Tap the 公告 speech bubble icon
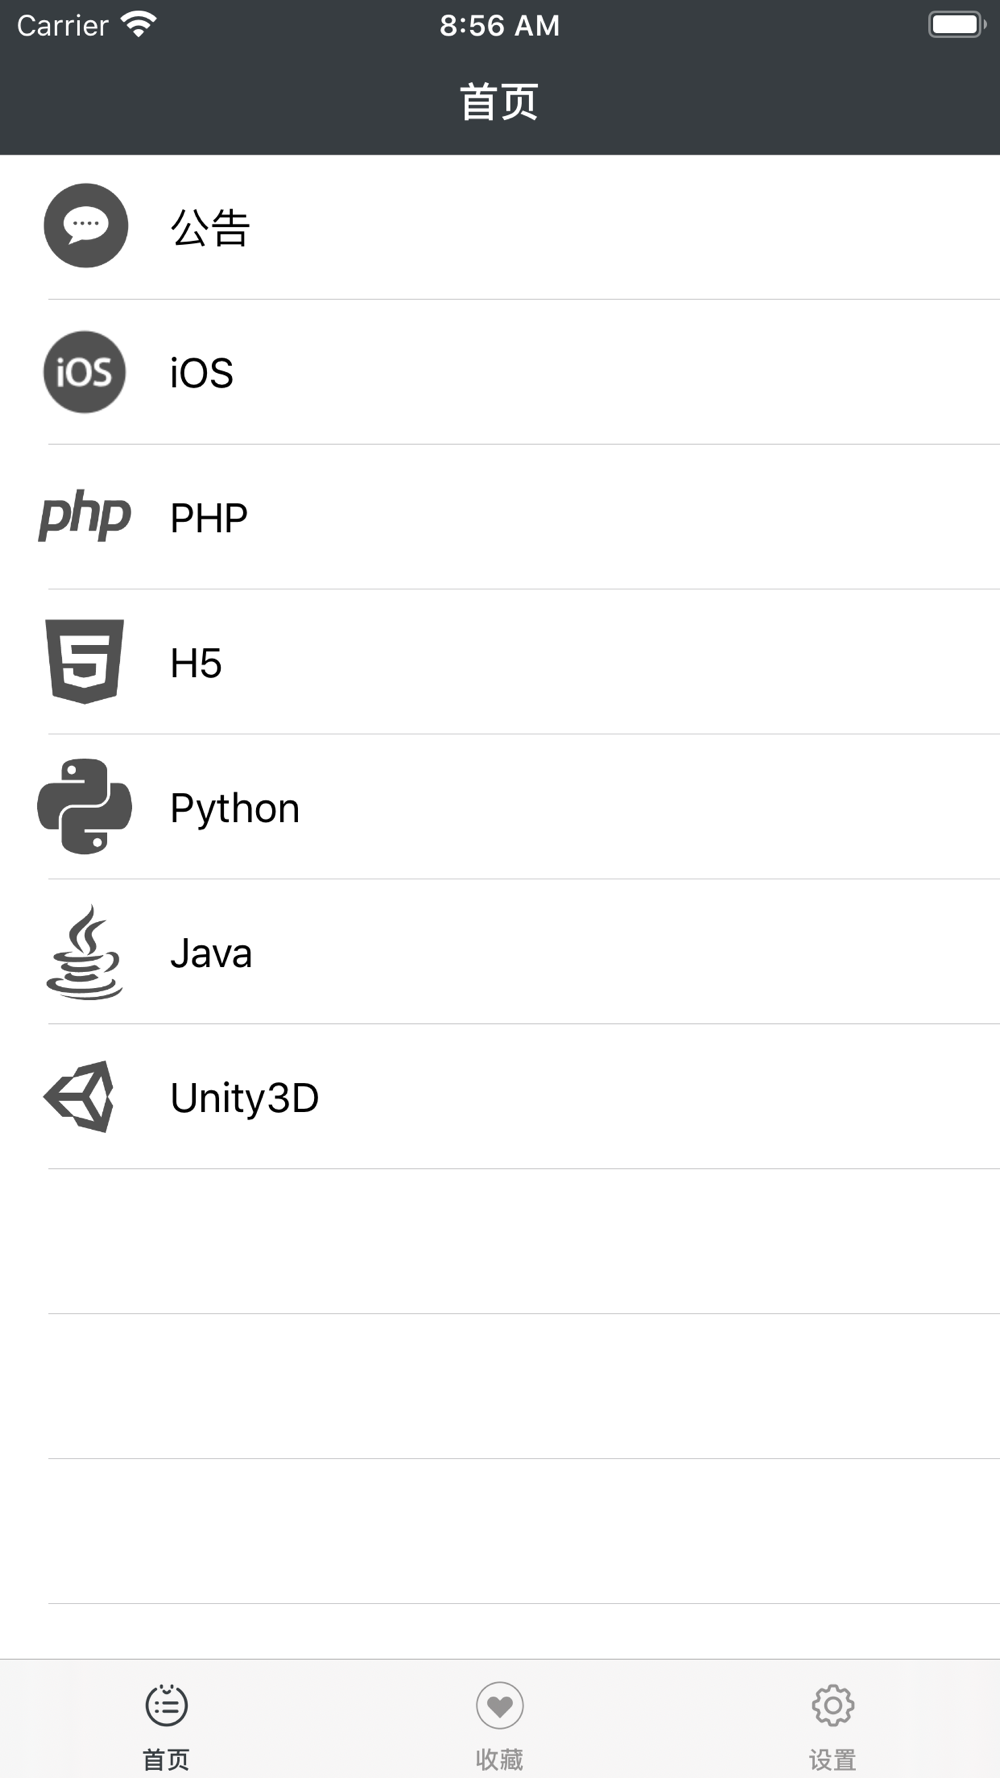 point(86,226)
